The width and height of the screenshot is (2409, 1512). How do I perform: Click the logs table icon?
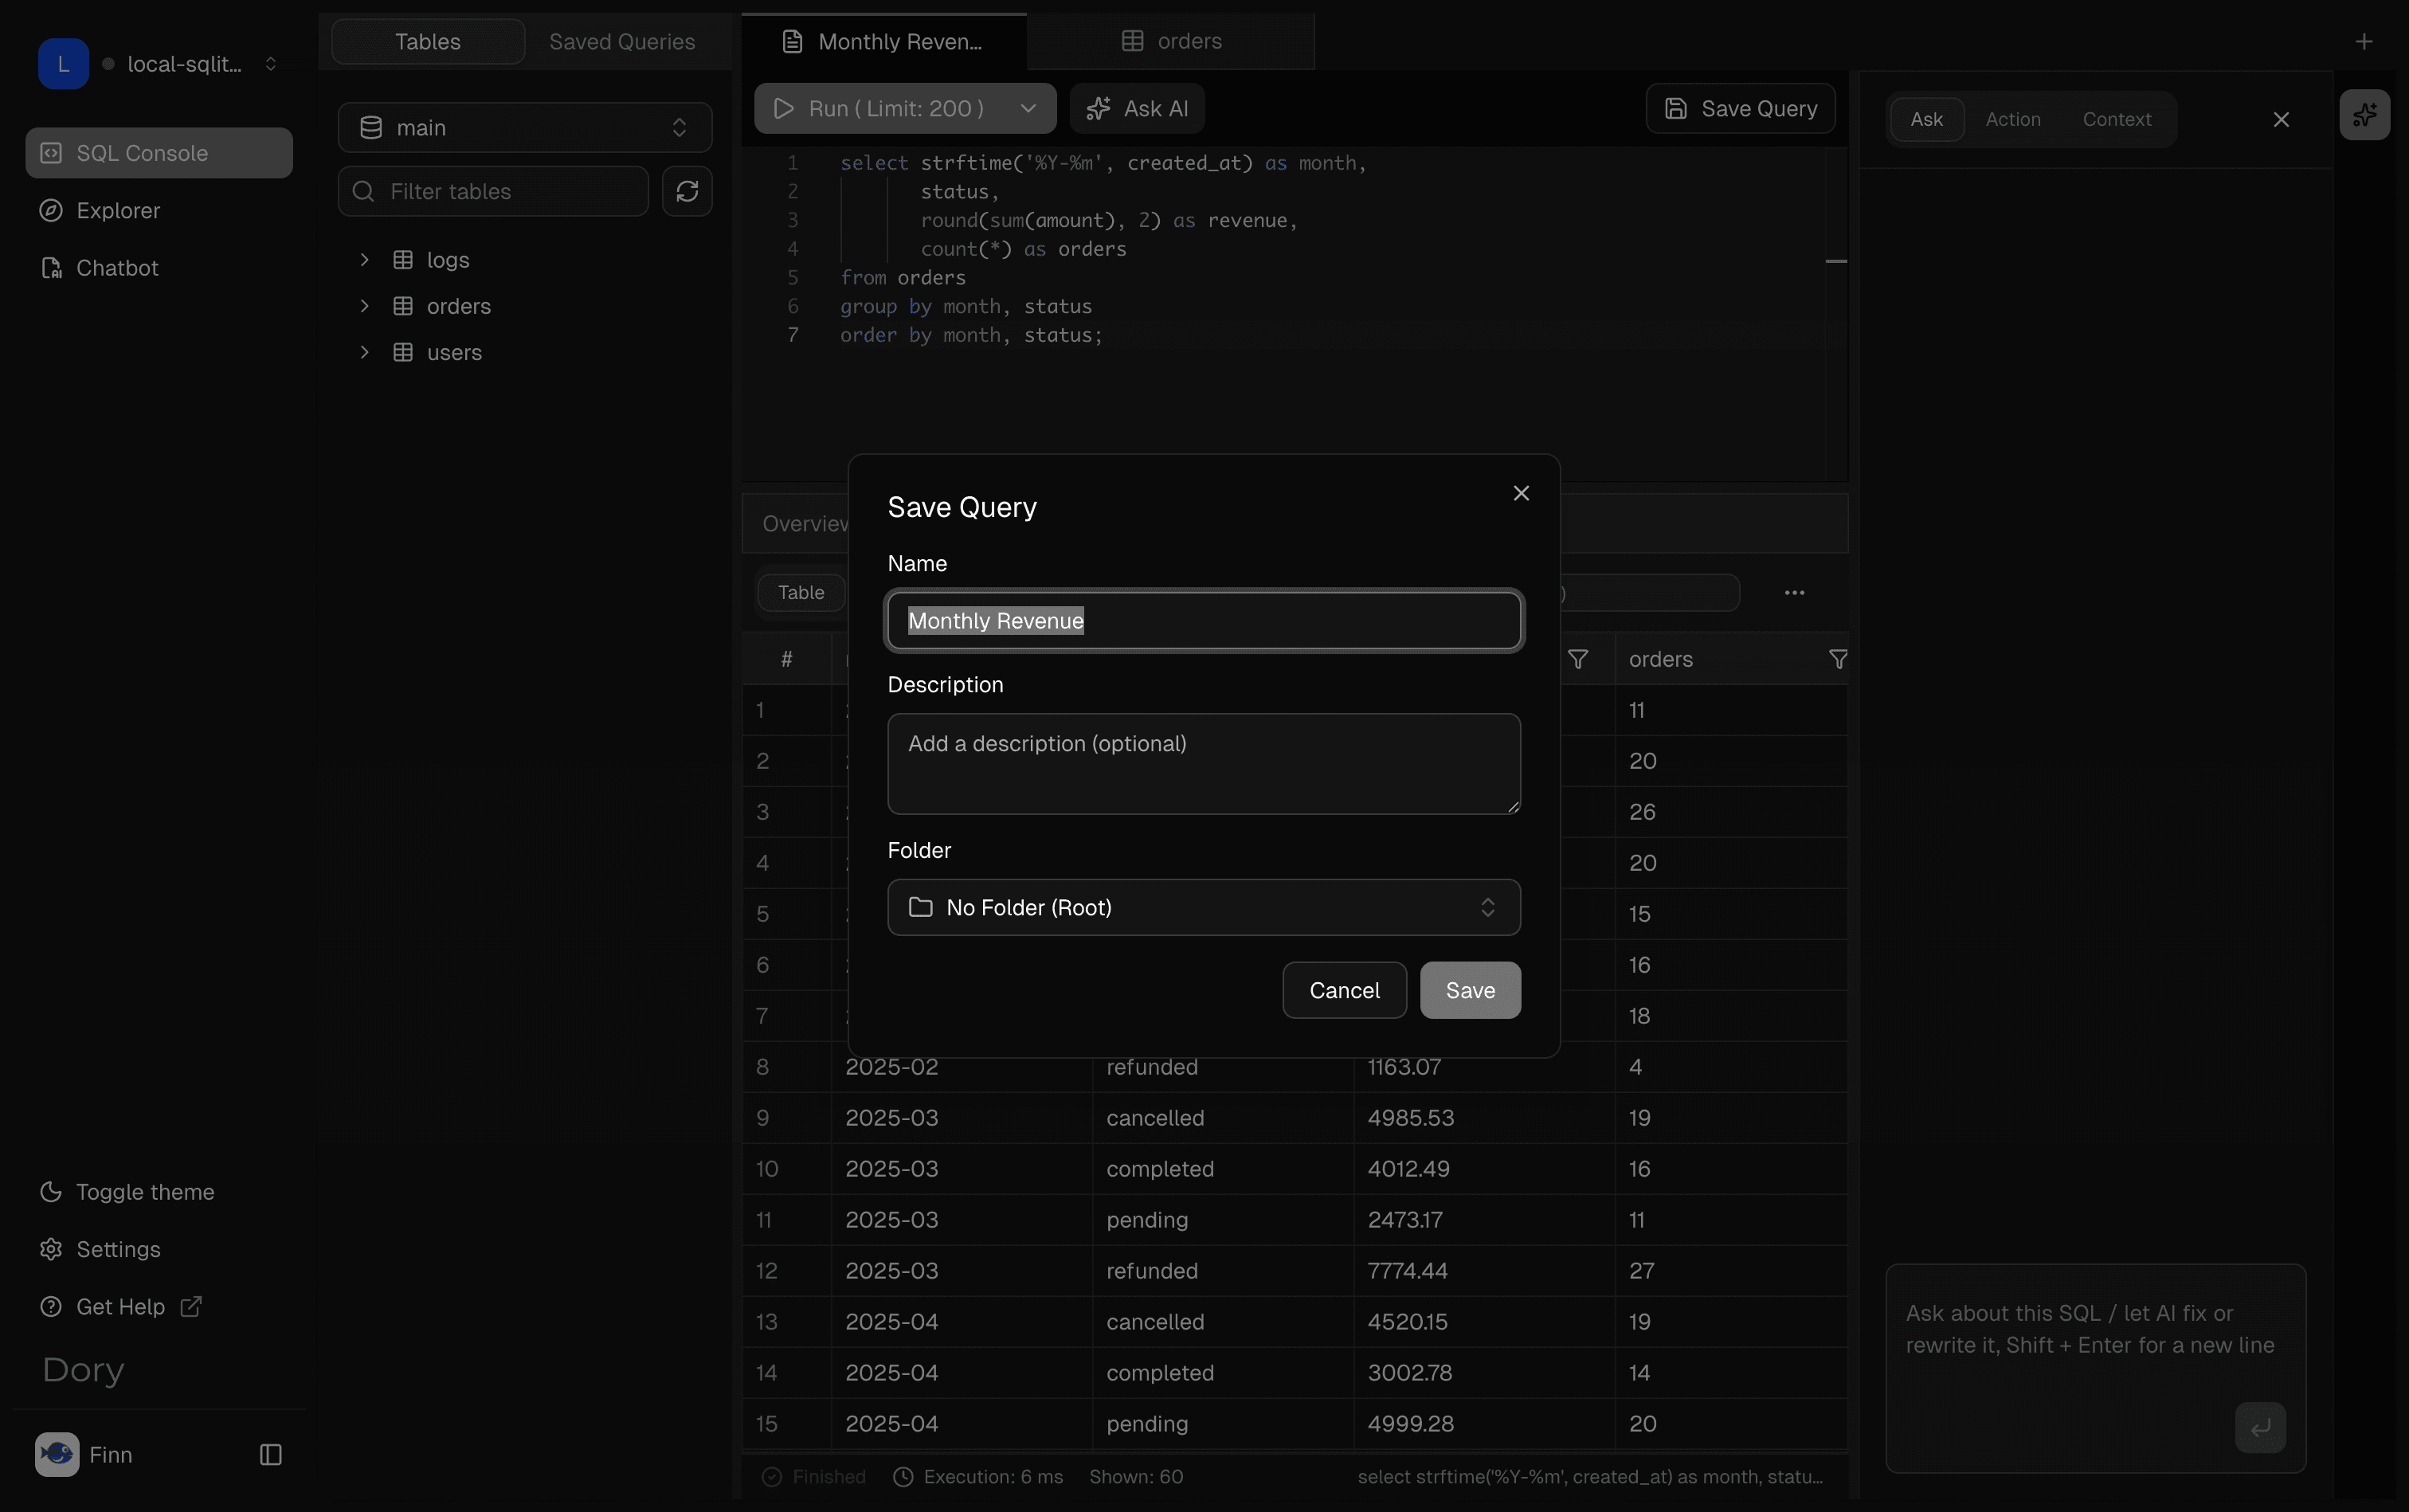click(403, 260)
